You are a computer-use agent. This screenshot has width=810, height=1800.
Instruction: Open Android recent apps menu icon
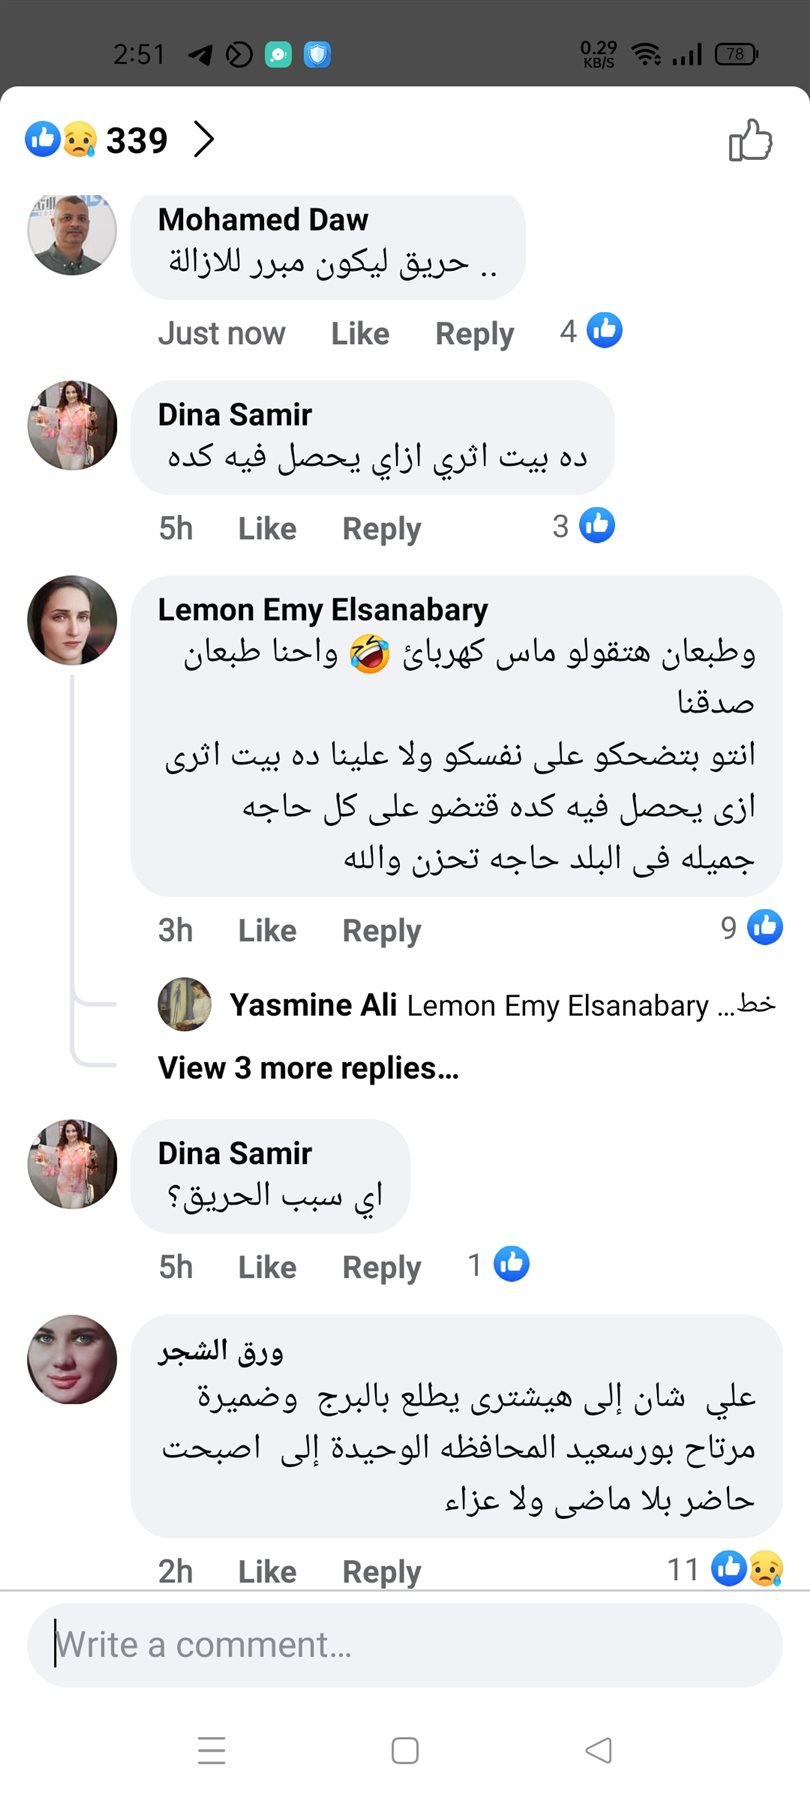point(212,1750)
